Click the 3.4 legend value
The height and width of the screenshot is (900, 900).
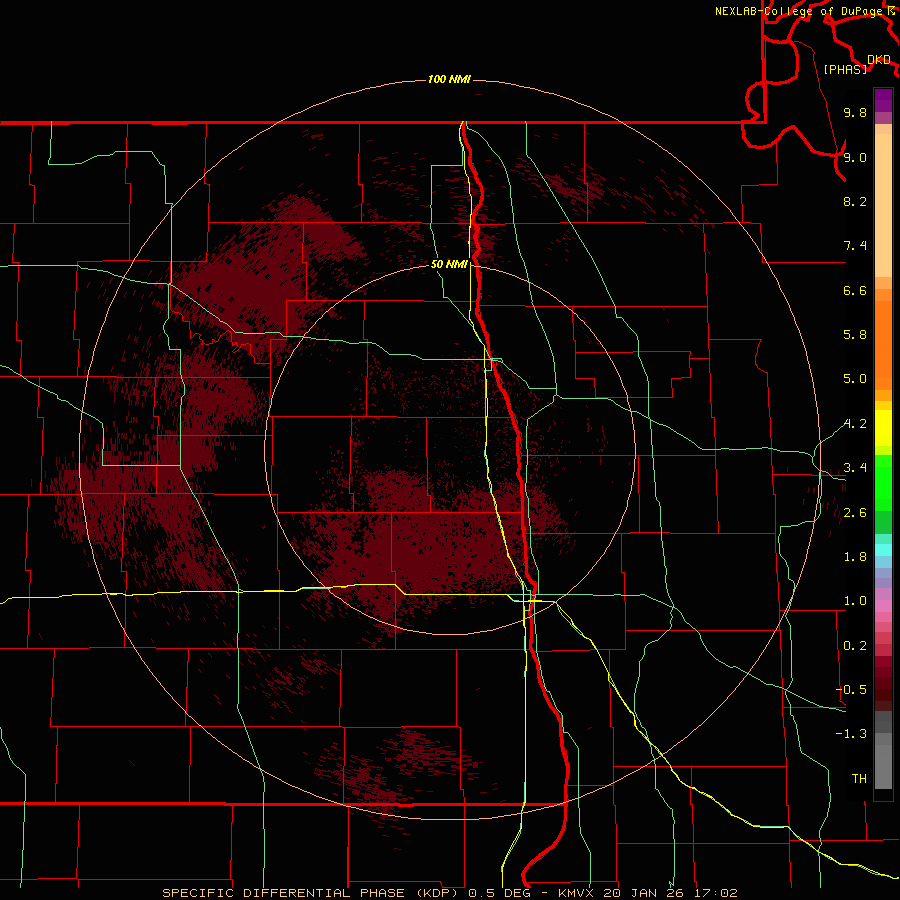(855, 468)
